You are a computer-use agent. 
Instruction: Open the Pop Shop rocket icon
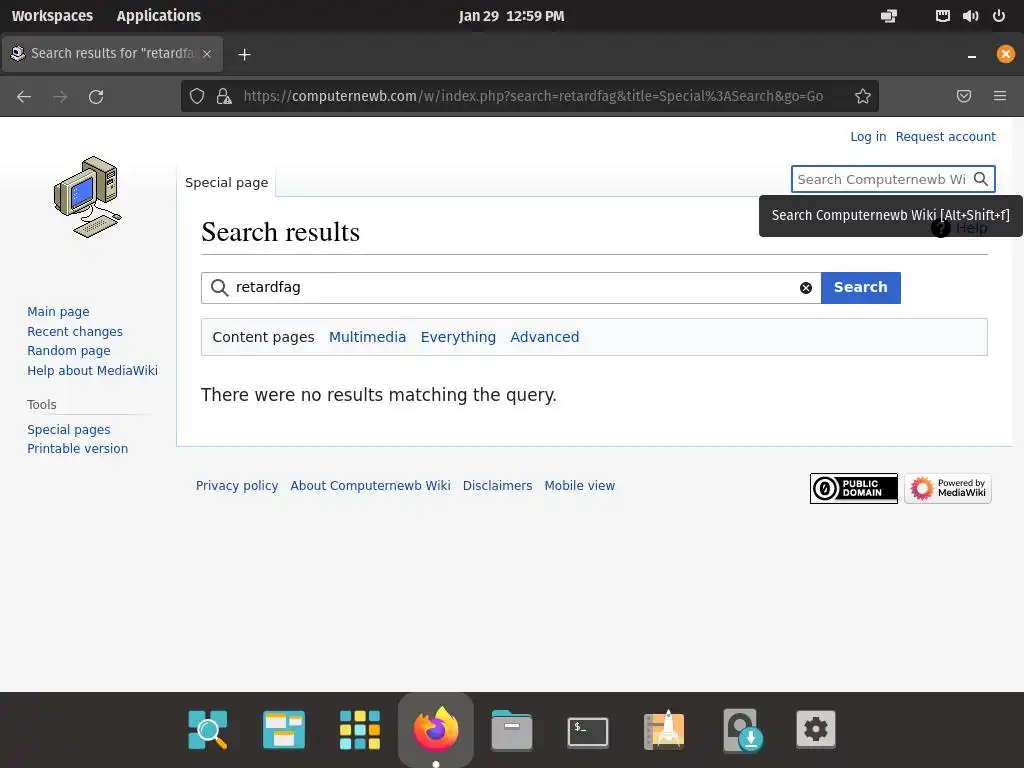tap(664, 729)
